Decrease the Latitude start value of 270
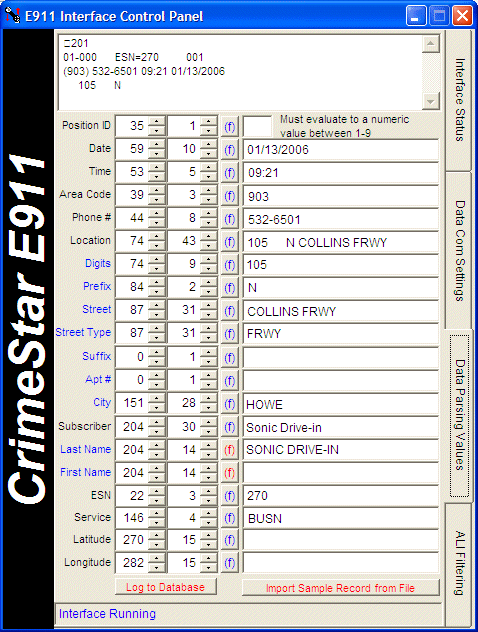Image resolution: width=478 pixels, height=632 pixels. (156, 545)
